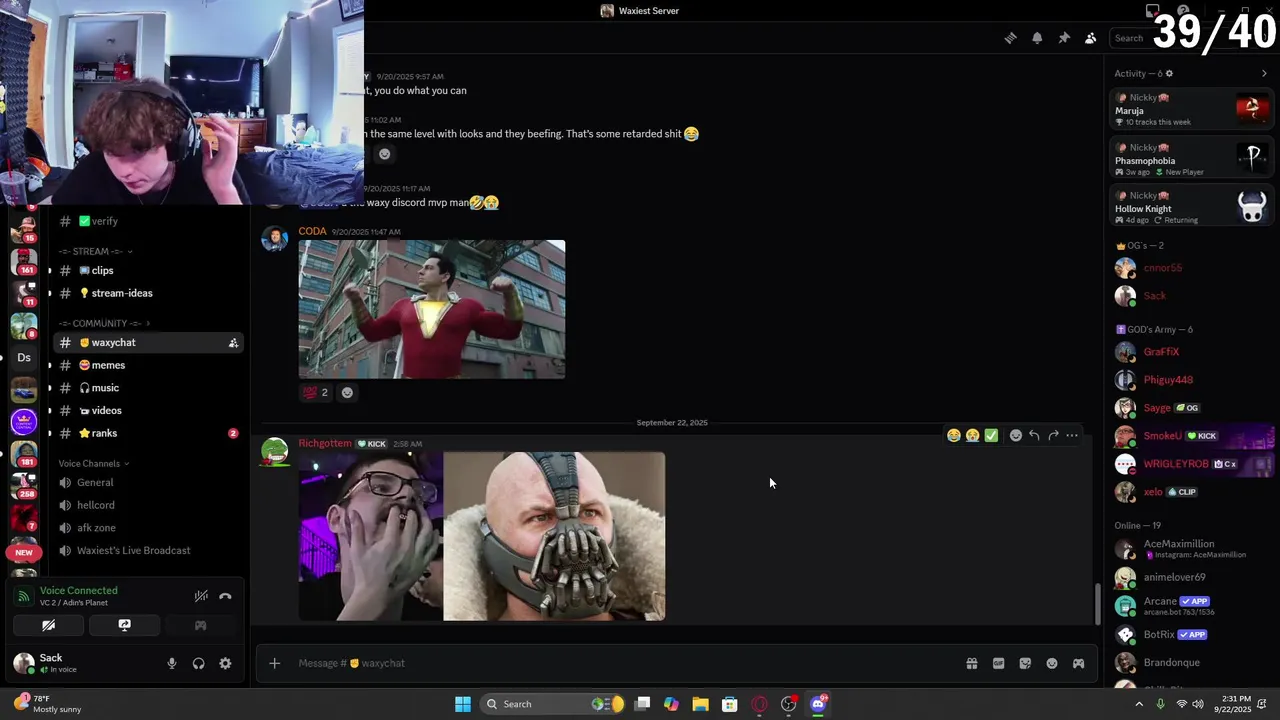Click the Richgottem username
Screen dimensions: 1280x720
pos(325,444)
